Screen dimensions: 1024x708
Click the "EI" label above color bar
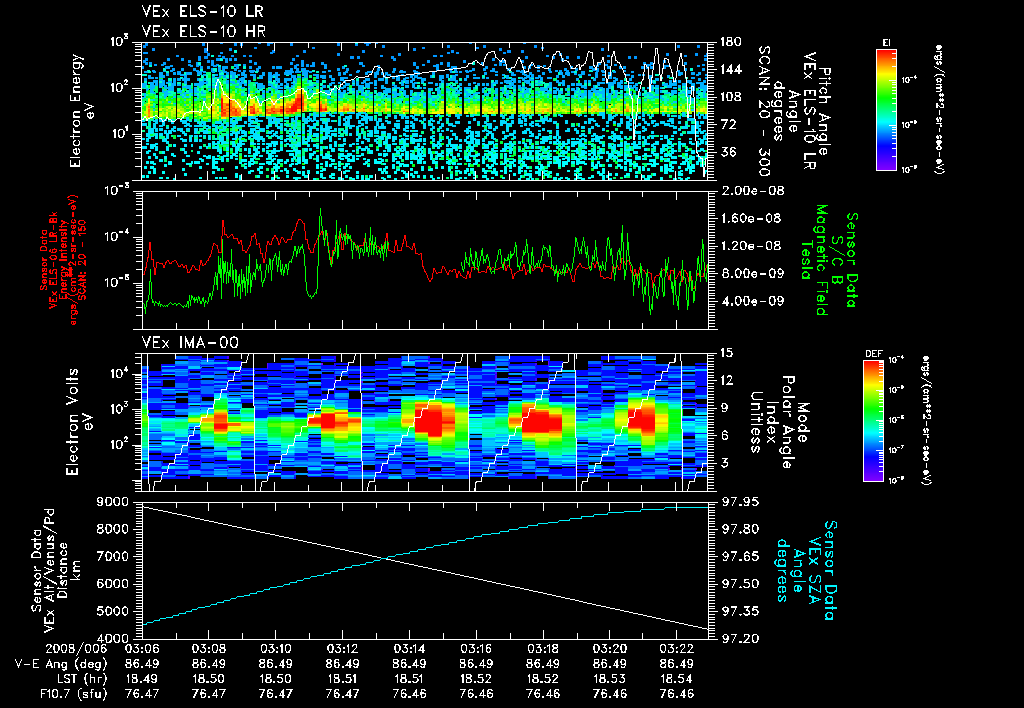tap(886, 42)
